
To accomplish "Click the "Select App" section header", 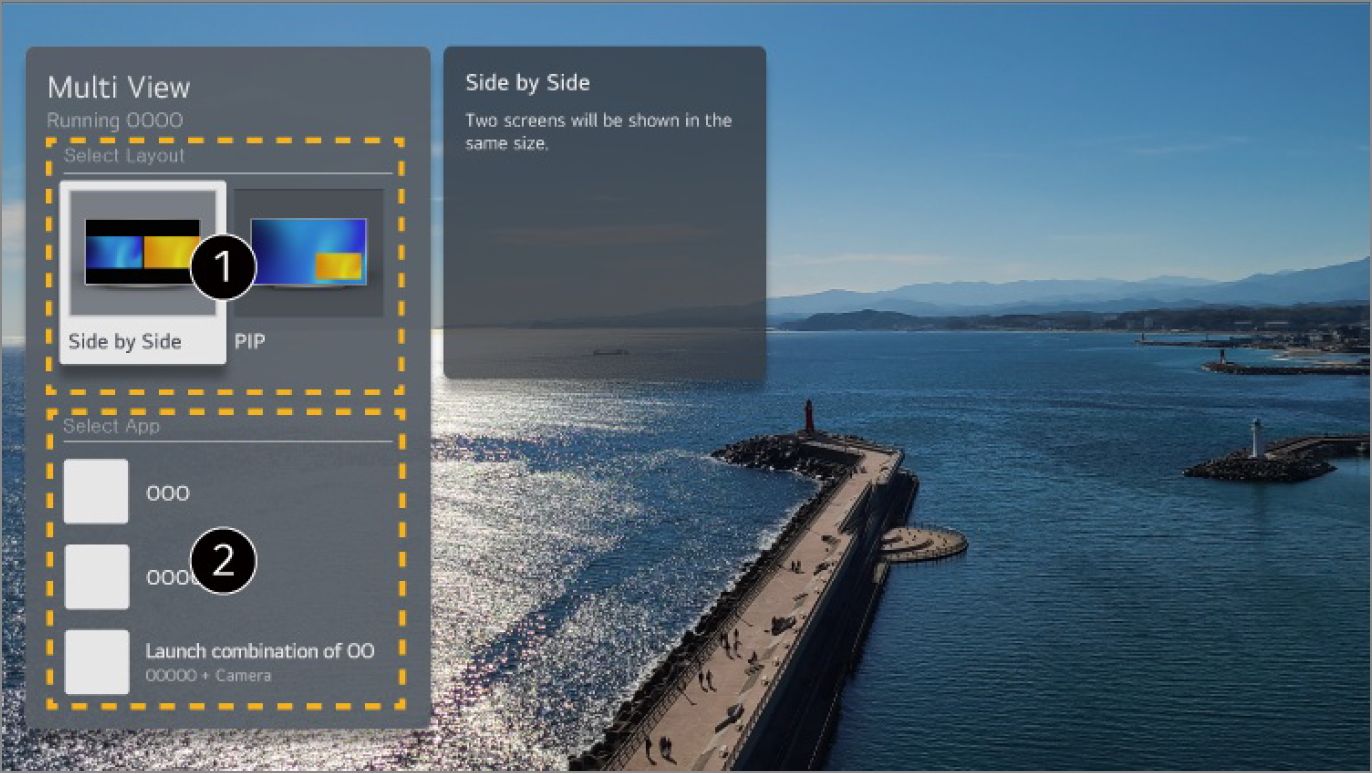I will 112,426.
